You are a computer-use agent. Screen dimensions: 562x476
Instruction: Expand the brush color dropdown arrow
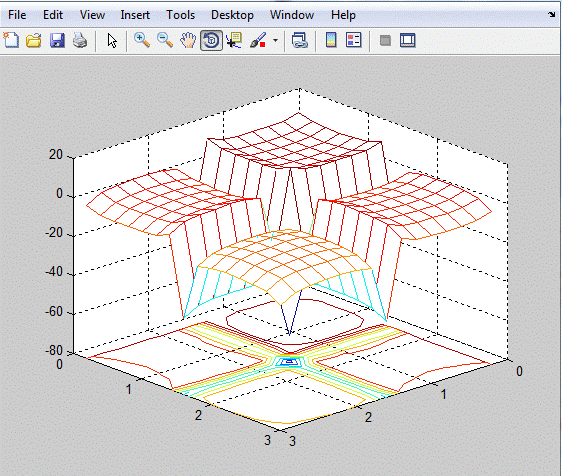275,40
